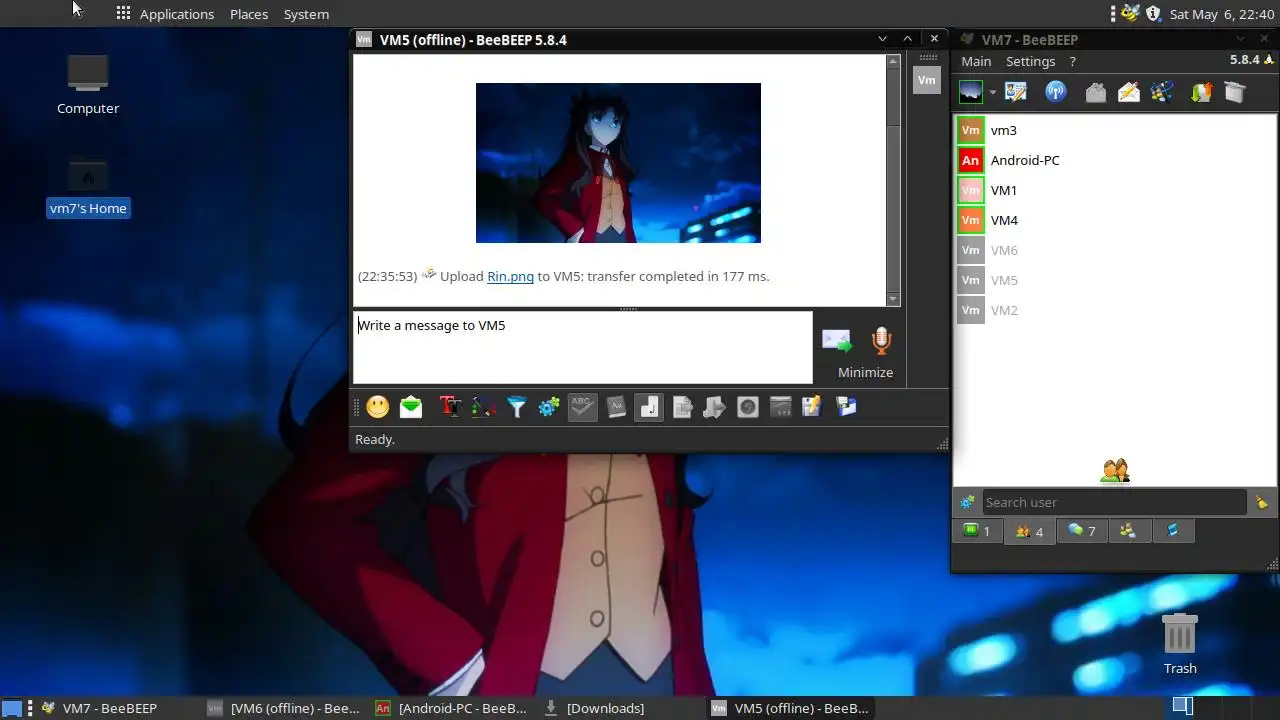Select offline user VM5 in list

pos(1115,280)
